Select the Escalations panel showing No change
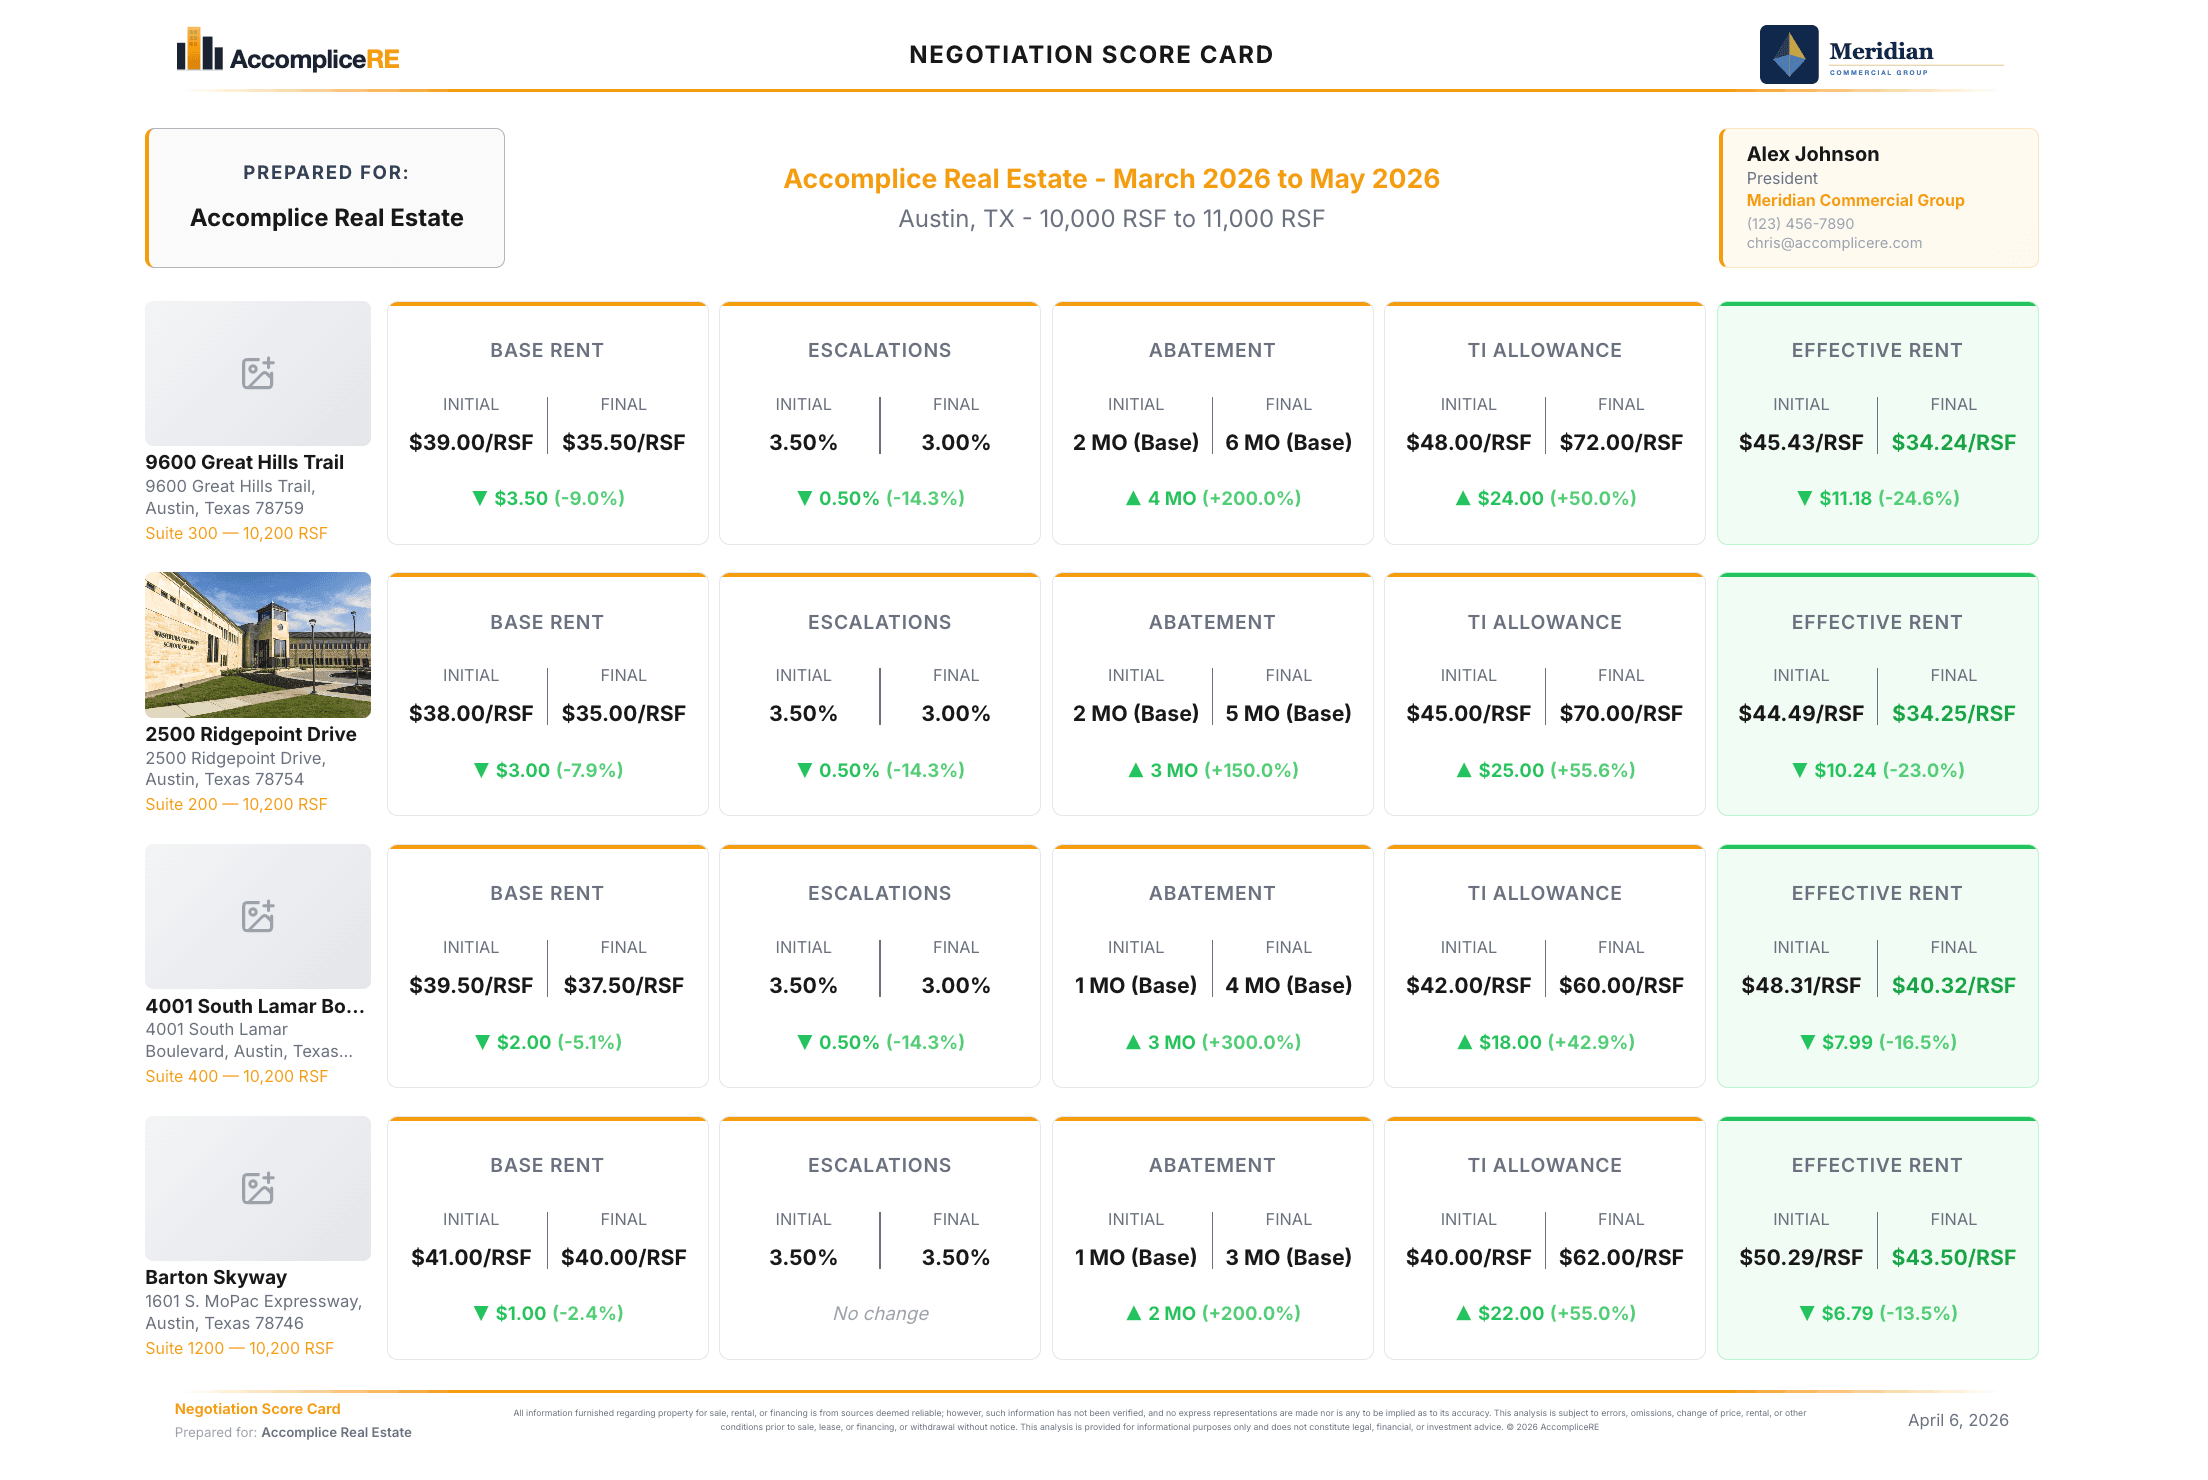 (879, 1238)
